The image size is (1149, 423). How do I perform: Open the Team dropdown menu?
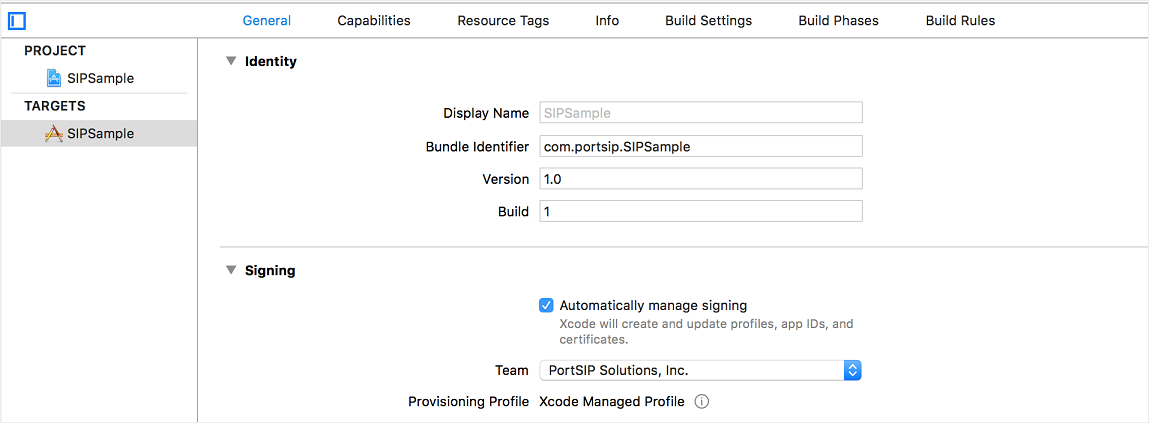(x=700, y=370)
